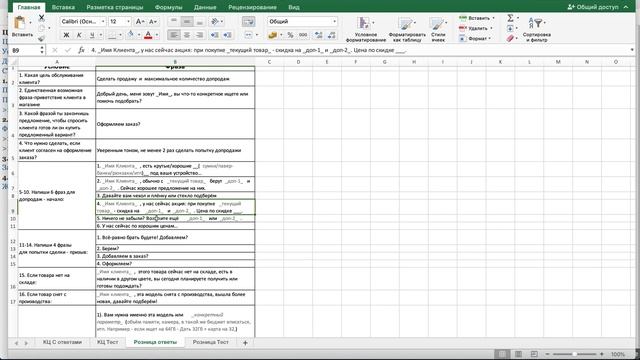The width and height of the screenshot is (640, 360).
Task: Click the Format Painter brush icon
Action: pos(41,38)
